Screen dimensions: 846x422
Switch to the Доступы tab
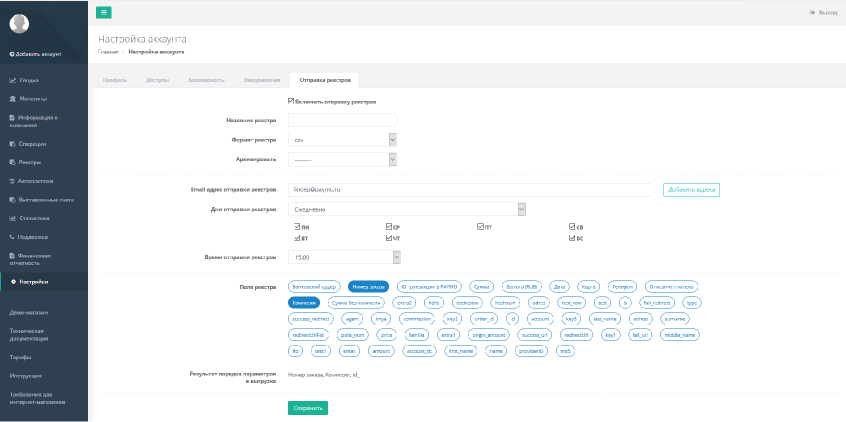158,80
